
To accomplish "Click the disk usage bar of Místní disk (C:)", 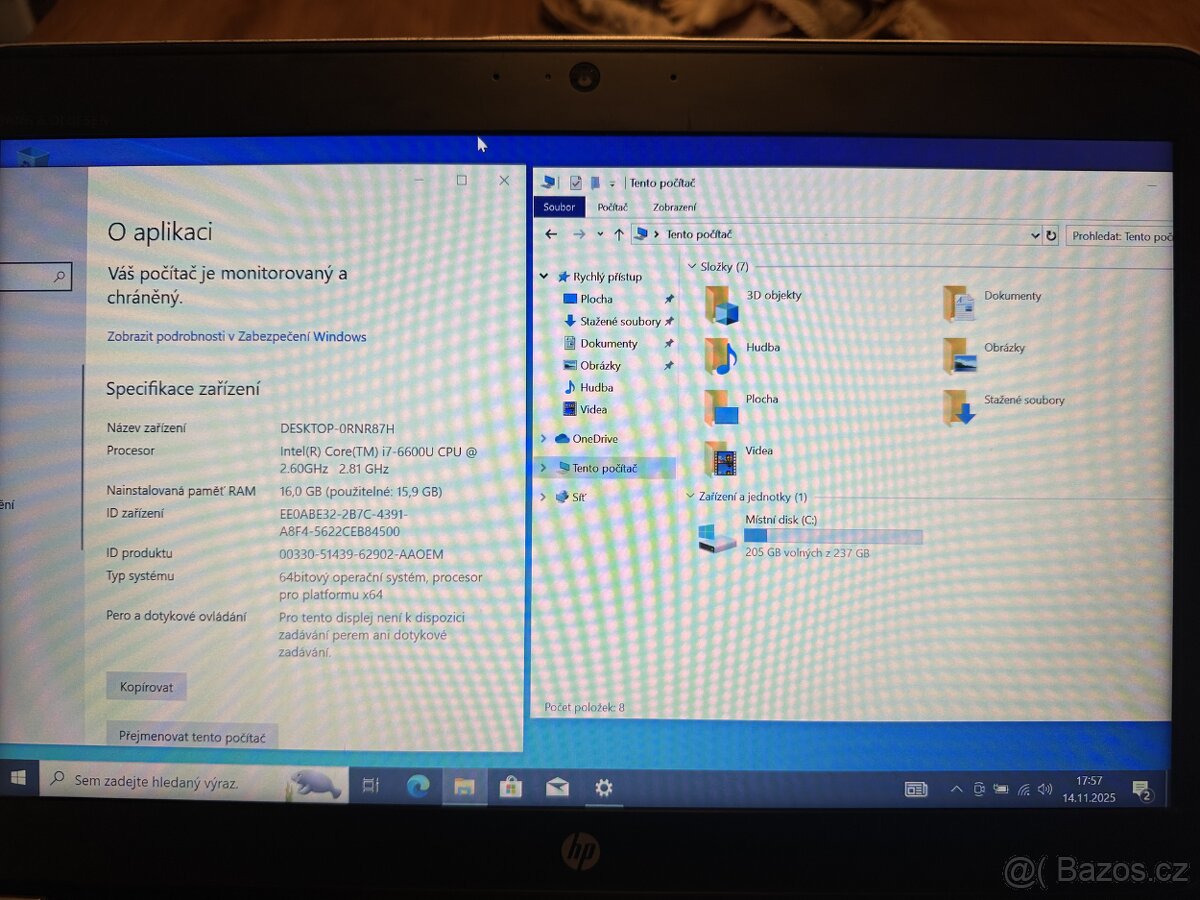I will click(x=832, y=536).
